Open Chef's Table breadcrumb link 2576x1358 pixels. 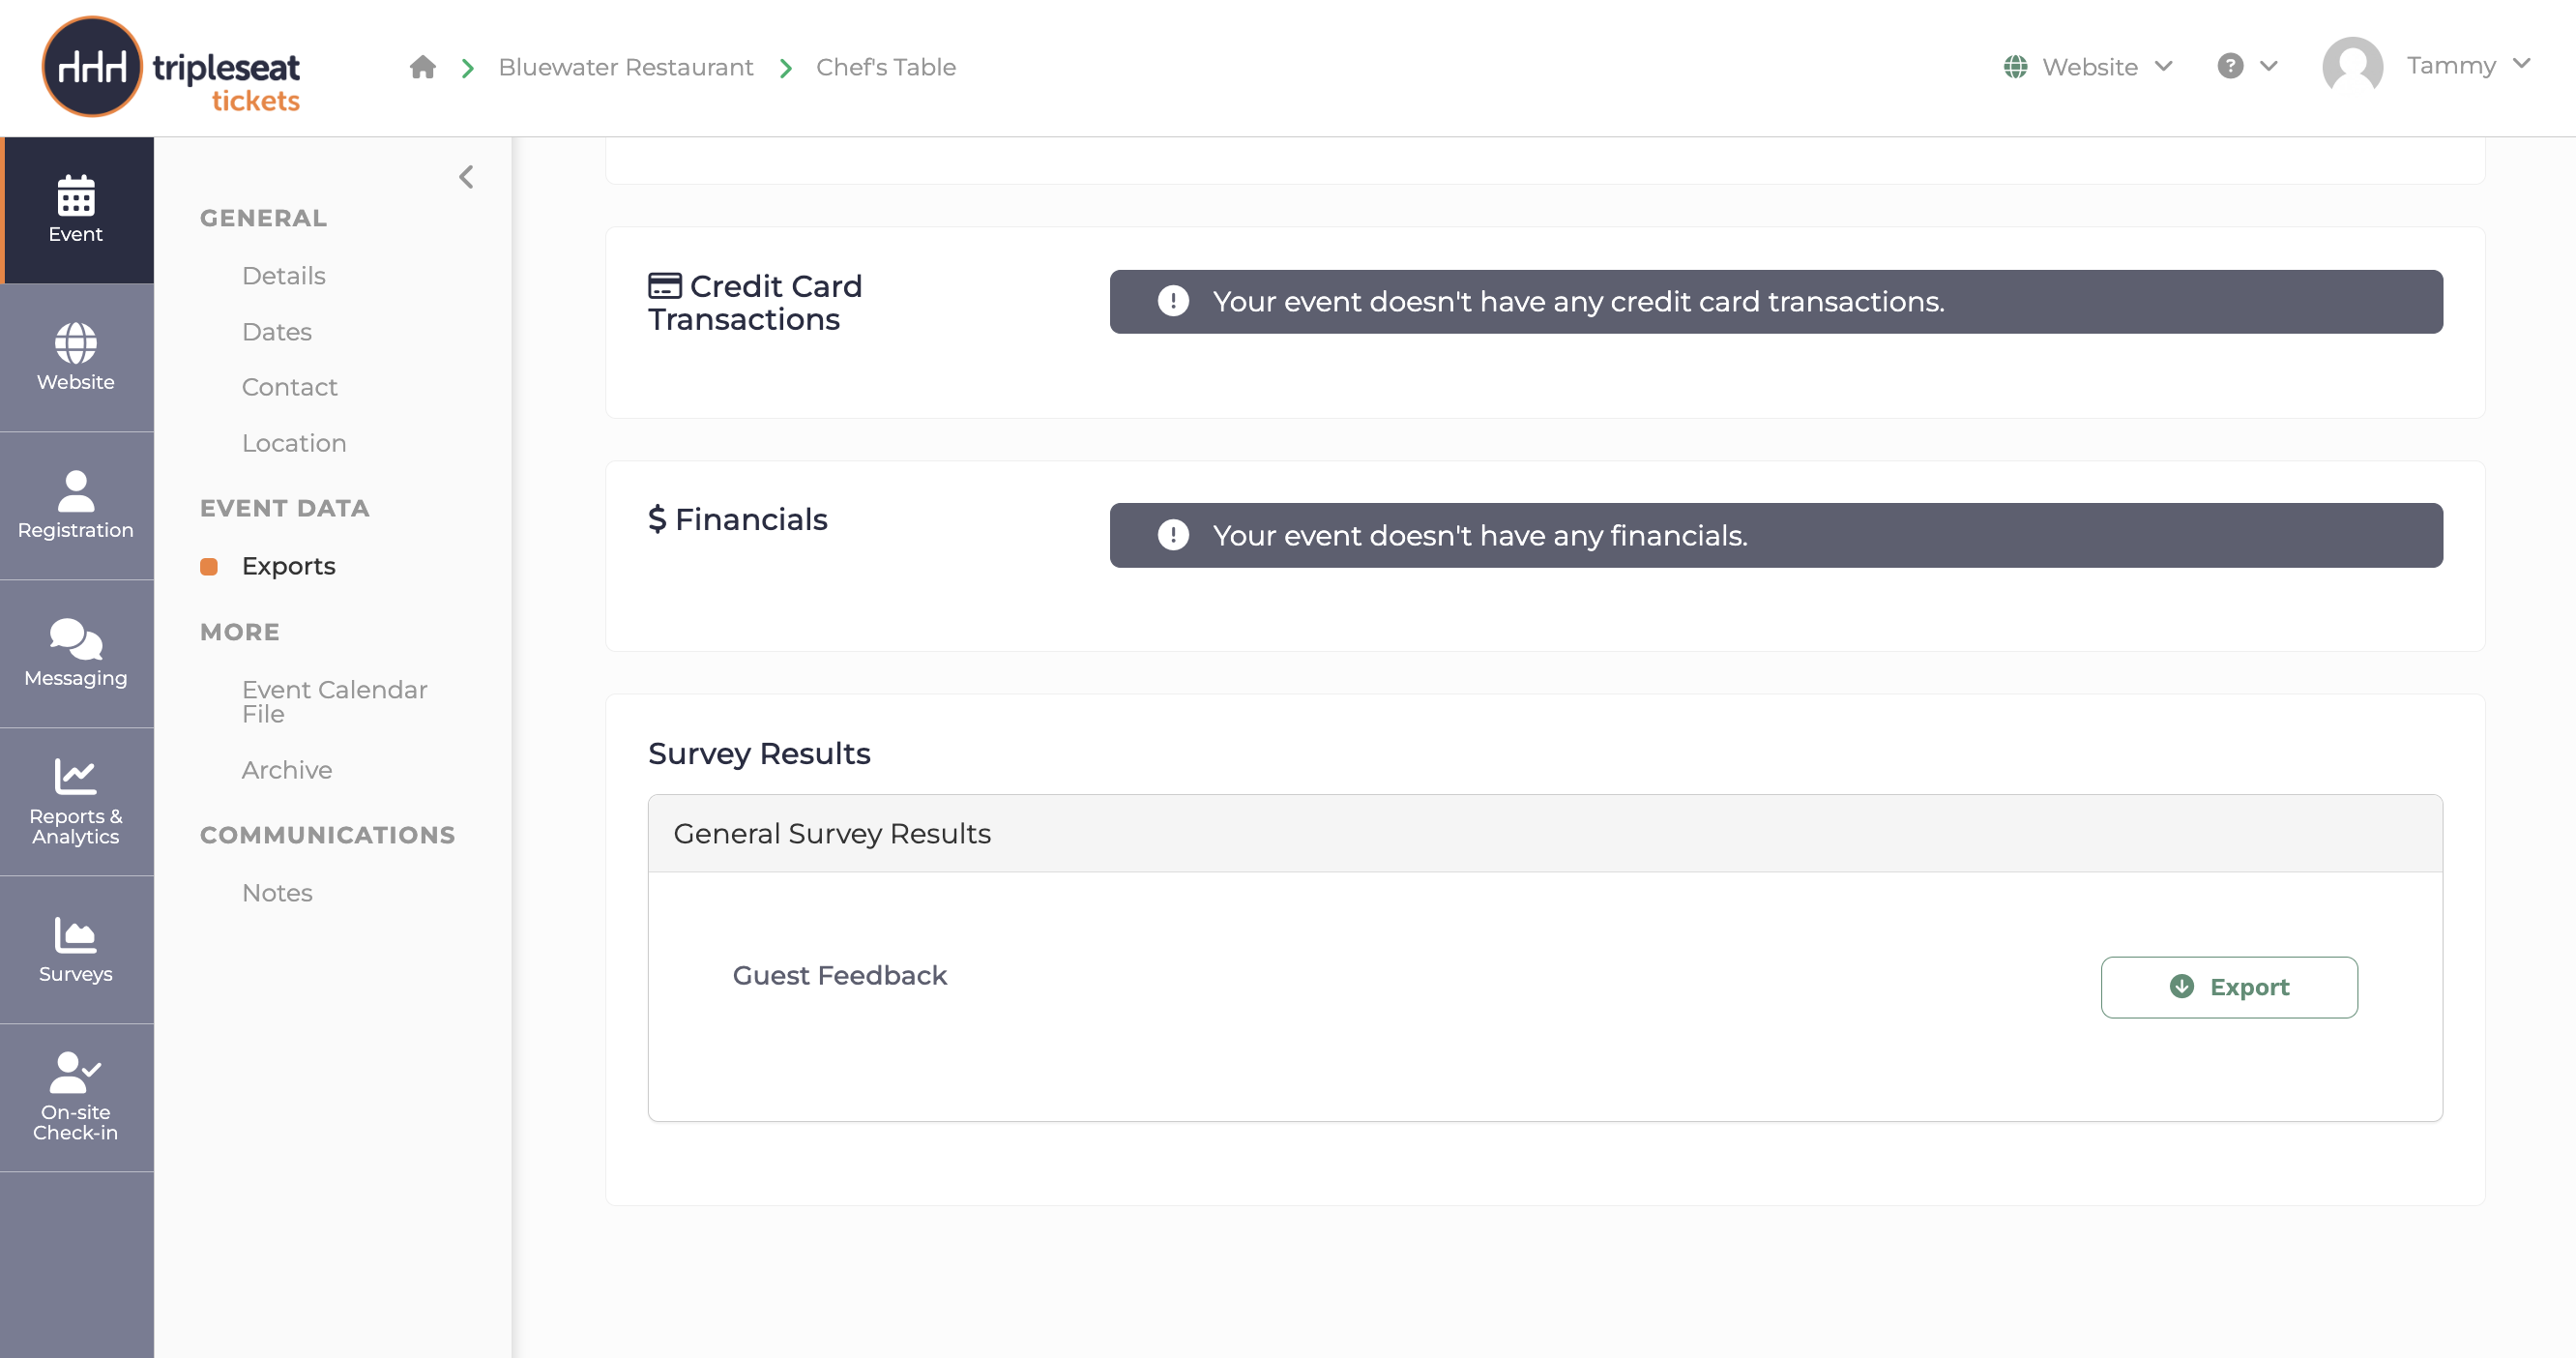click(886, 67)
